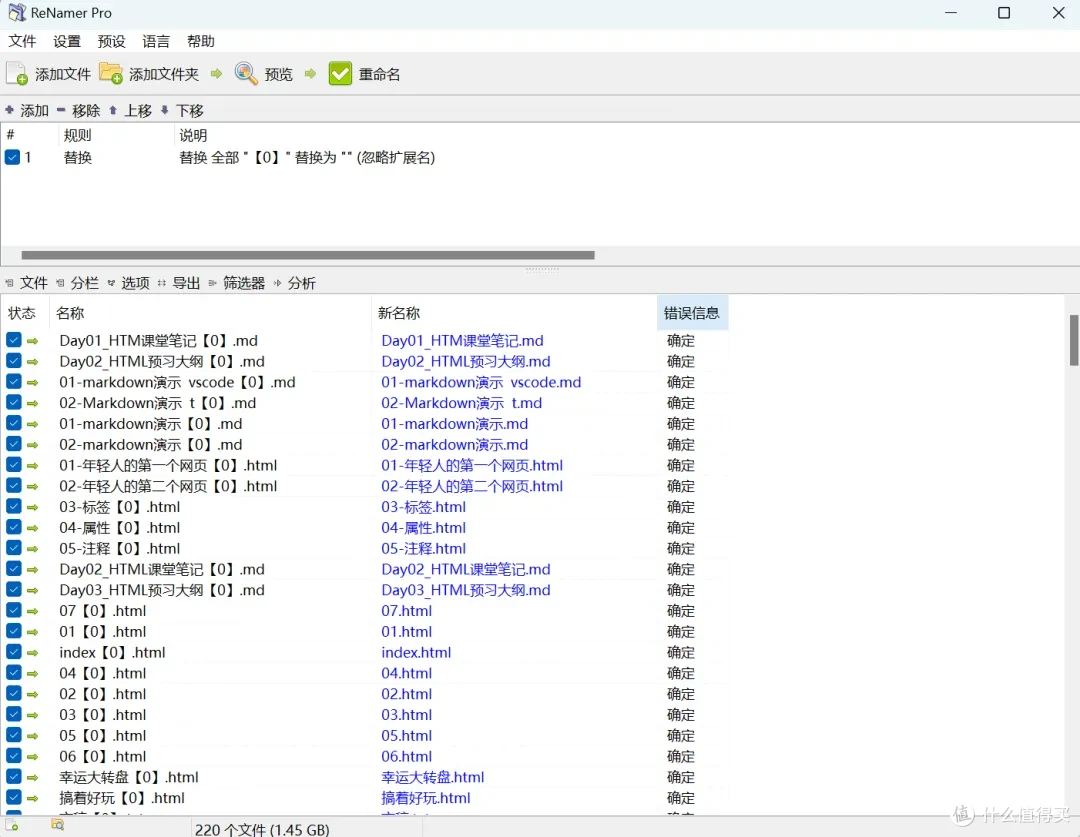Image resolution: width=1080 pixels, height=837 pixels.
Task: Uncheck rule 1 替换 checkbox
Action: (x=12, y=157)
